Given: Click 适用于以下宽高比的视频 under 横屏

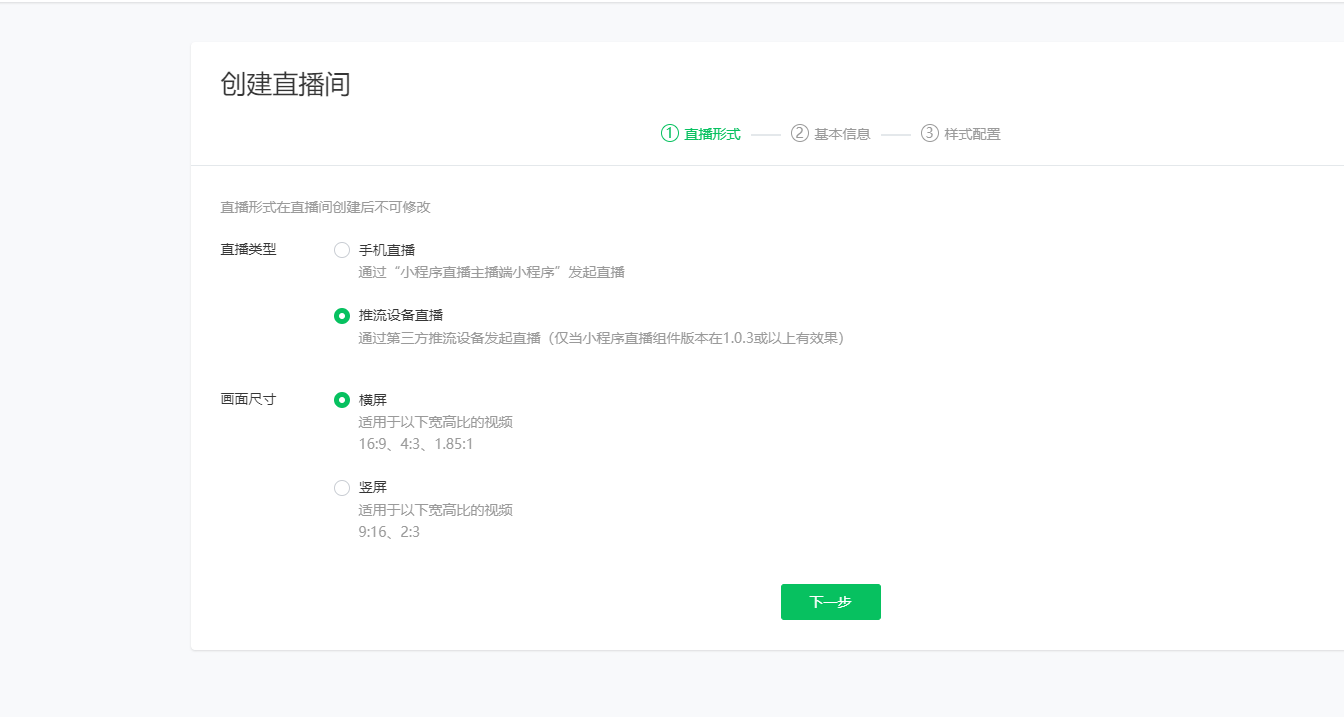Looking at the screenshot, I should point(436,422).
